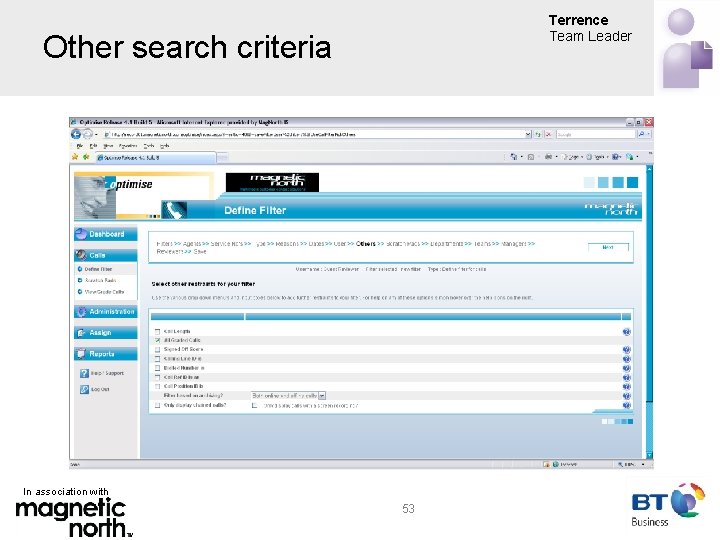Tick the Dialled Number checkbox
720x540 pixels.
(x=158, y=368)
